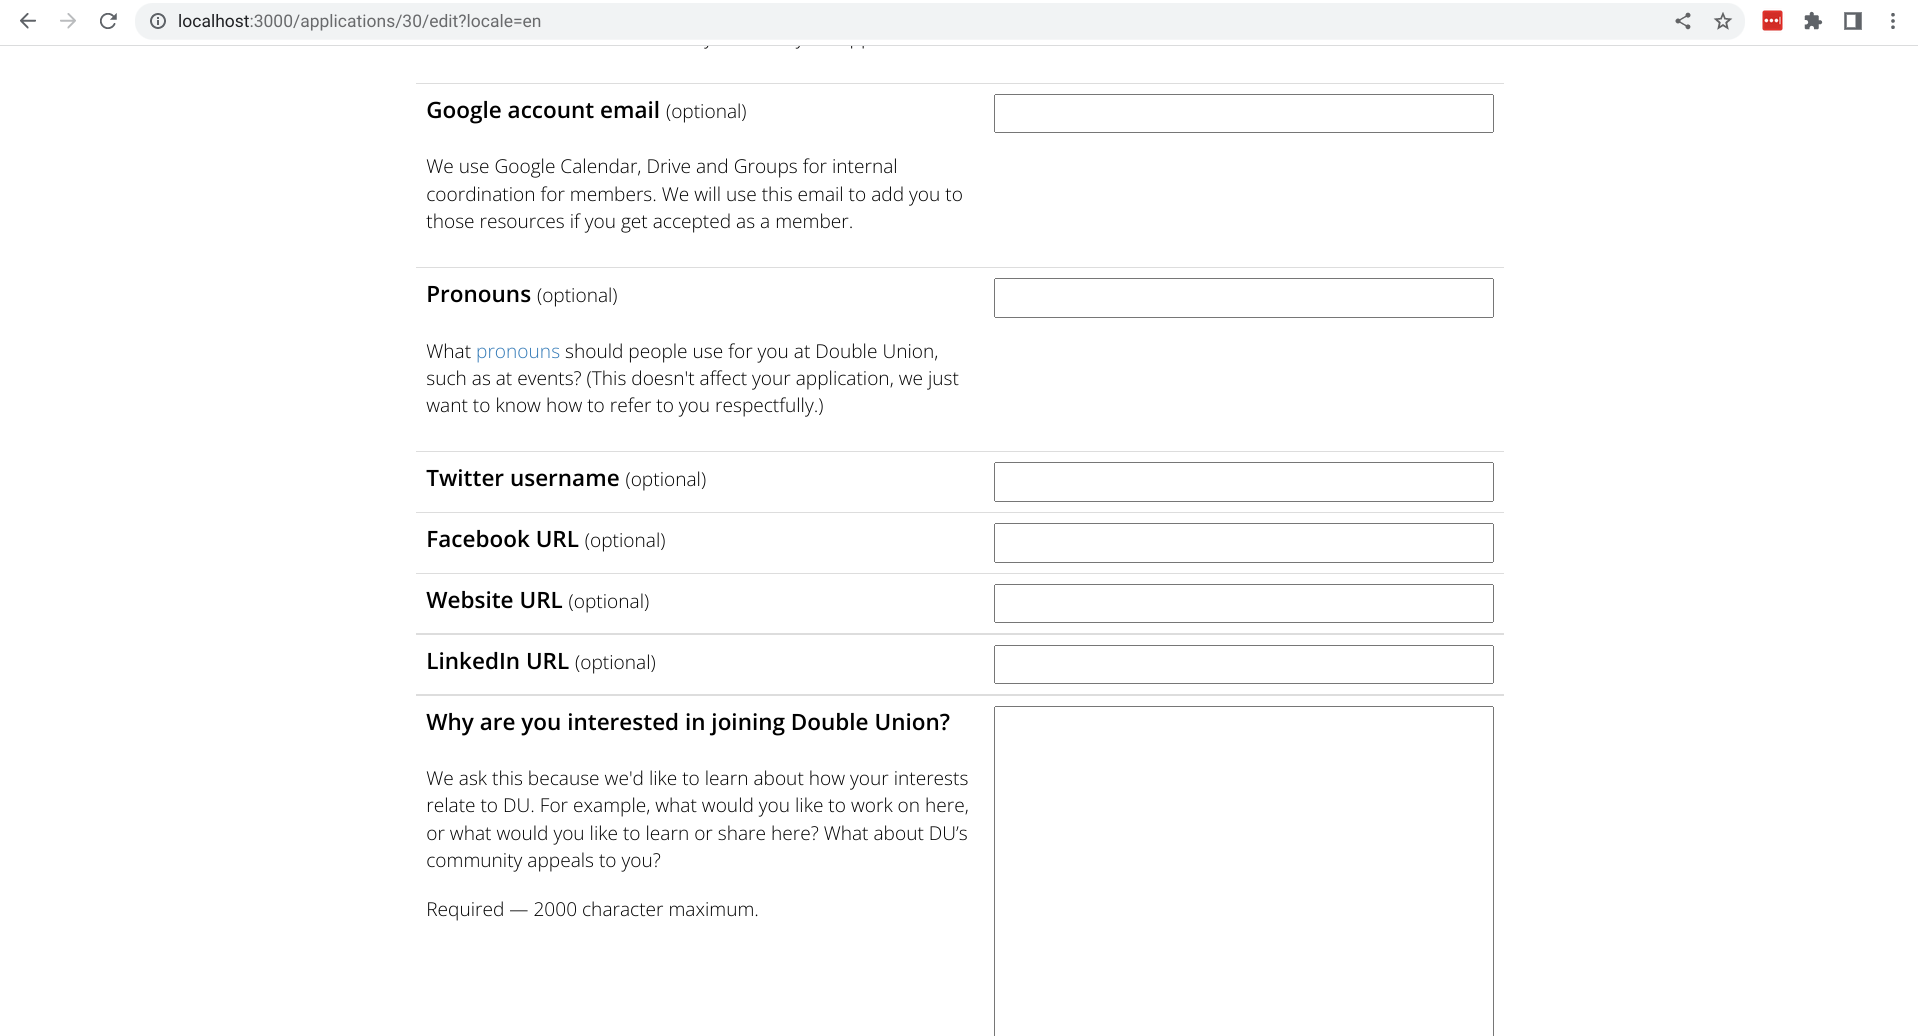The width and height of the screenshot is (1918, 1036).
Task: Share this page via share icon
Action: point(1683,21)
